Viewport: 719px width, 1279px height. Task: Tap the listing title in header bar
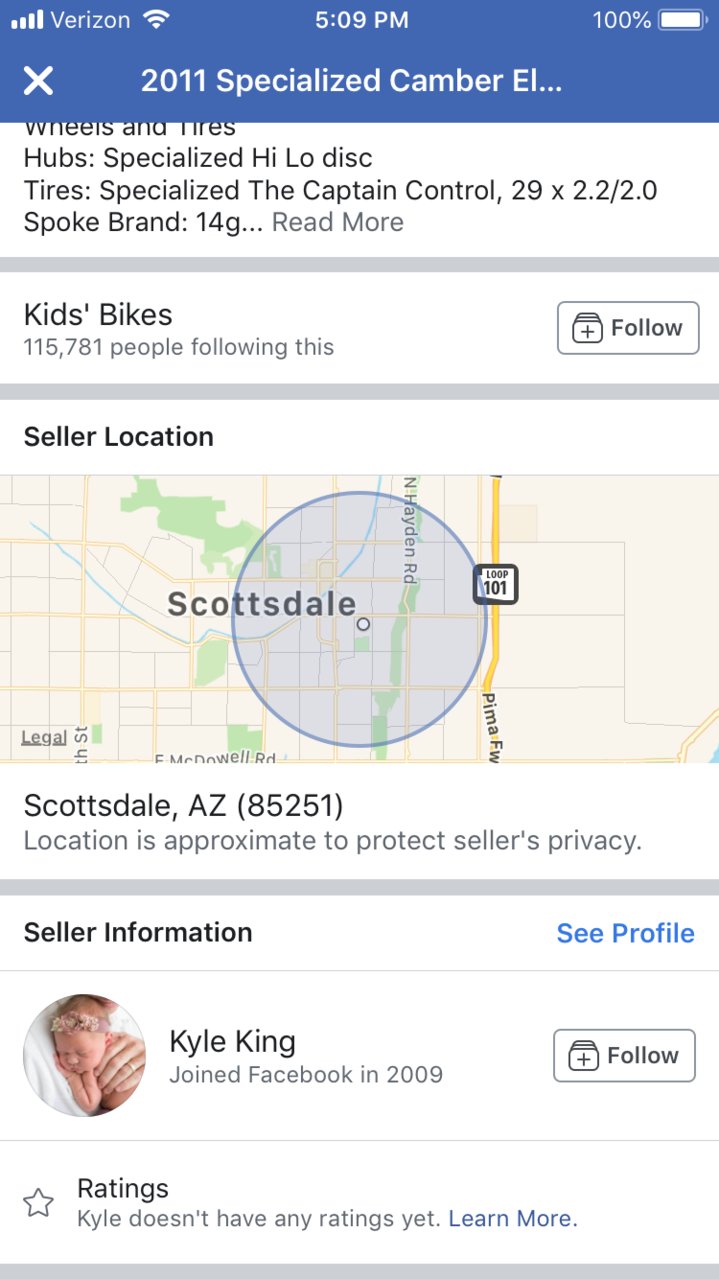point(352,81)
